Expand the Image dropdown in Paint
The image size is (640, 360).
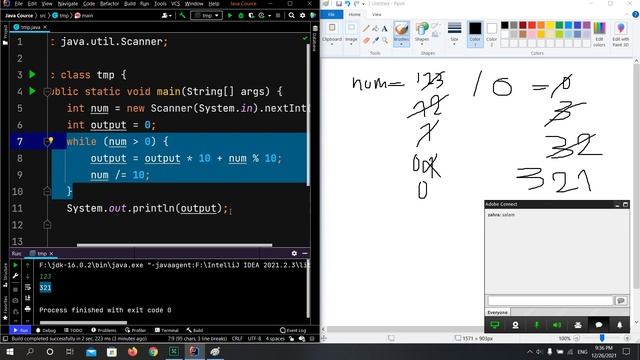click(351, 44)
